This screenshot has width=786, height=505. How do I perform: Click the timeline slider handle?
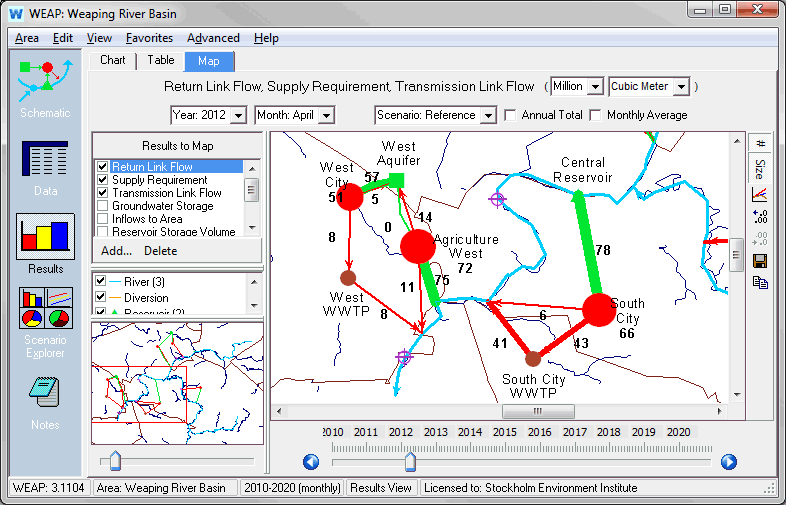tap(410, 461)
